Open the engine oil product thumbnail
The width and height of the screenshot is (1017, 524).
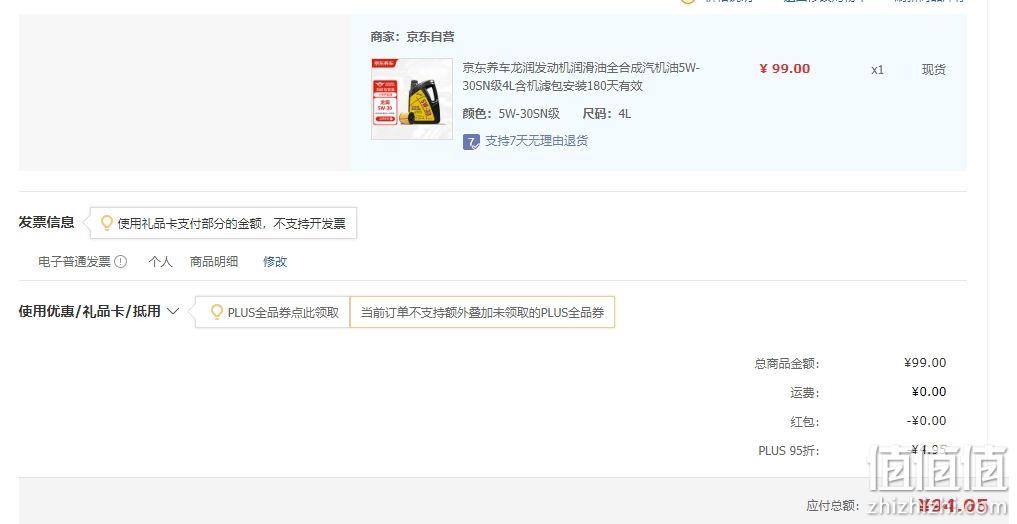click(x=412, y=99)
